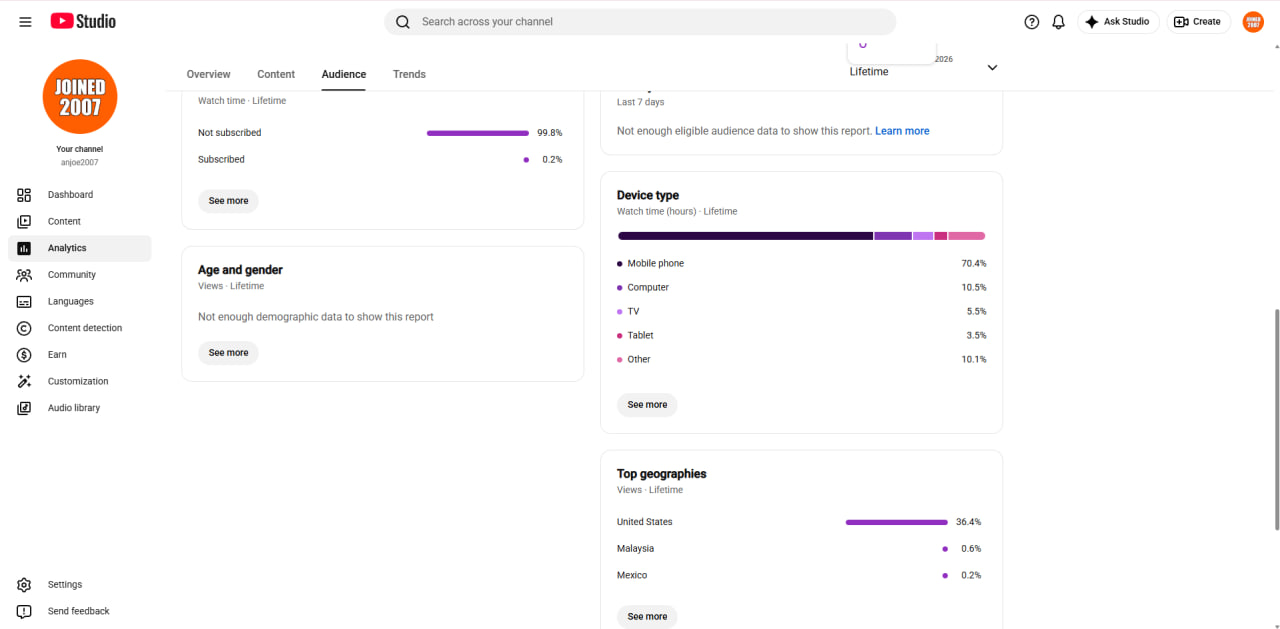Switch to the analytics Content tab
Image resolution: width=1280 pixels, height=629 pixels.
[276, 74]
